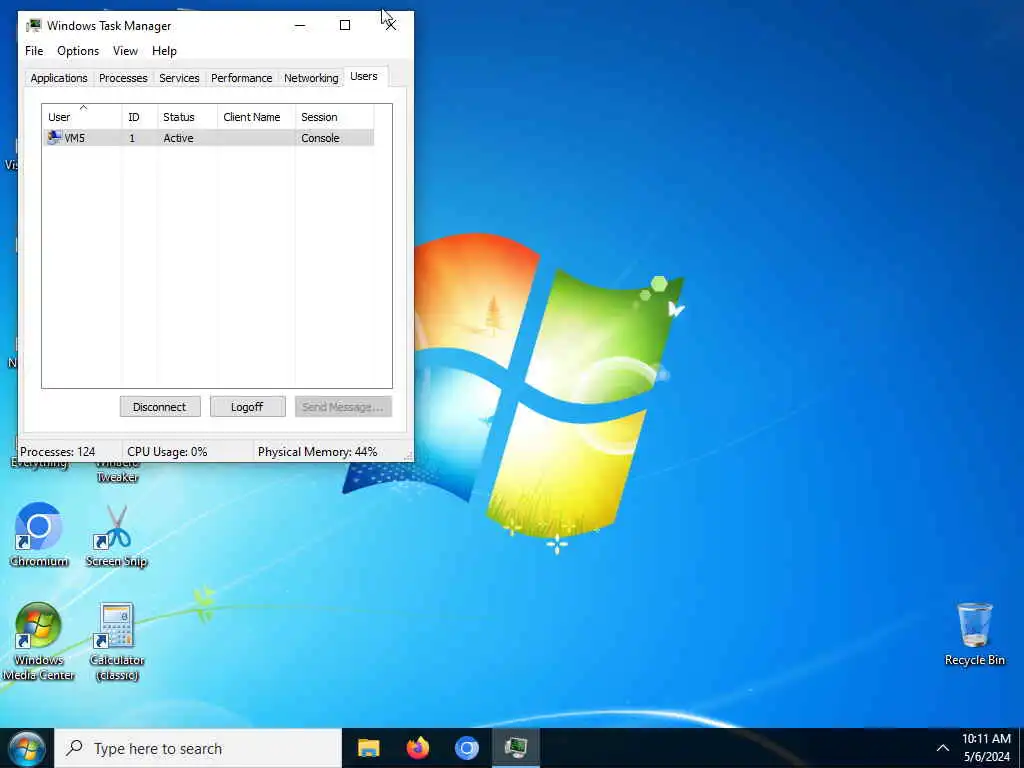Launch Chromium from the taskbar
Viewport: 1024px width, 768px height.
[467, 748]
